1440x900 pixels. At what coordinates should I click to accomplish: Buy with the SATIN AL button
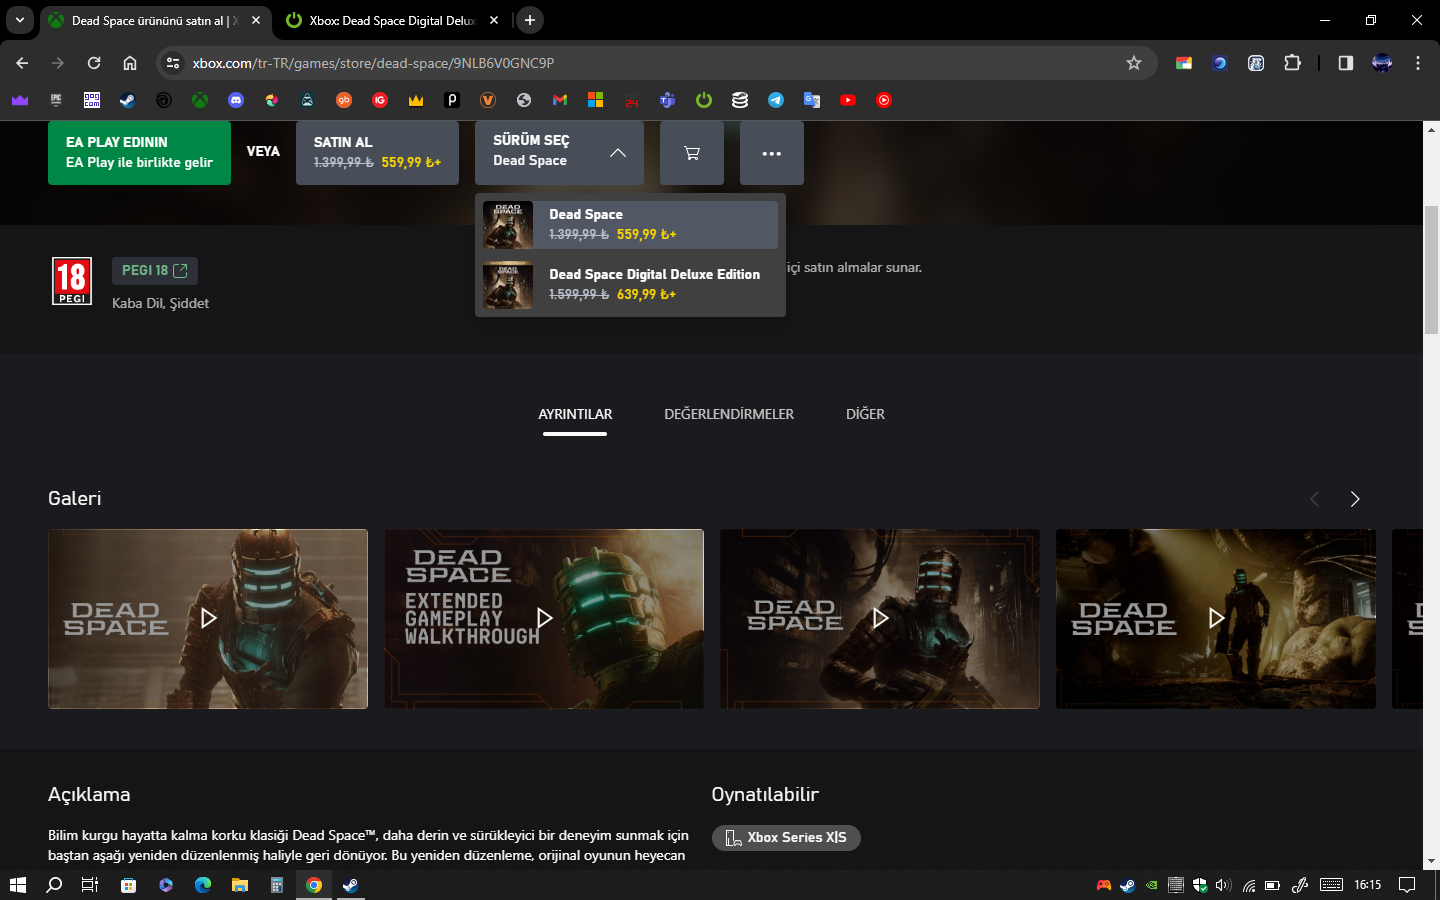click(x=377, y=153)
